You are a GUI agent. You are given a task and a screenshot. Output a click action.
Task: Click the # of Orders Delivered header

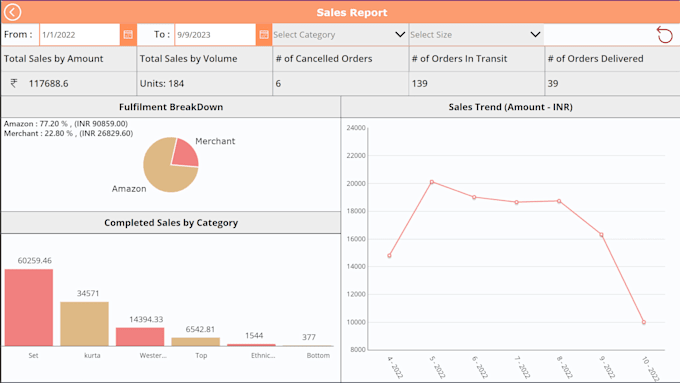pyautogui.click(x=595, y=59)
